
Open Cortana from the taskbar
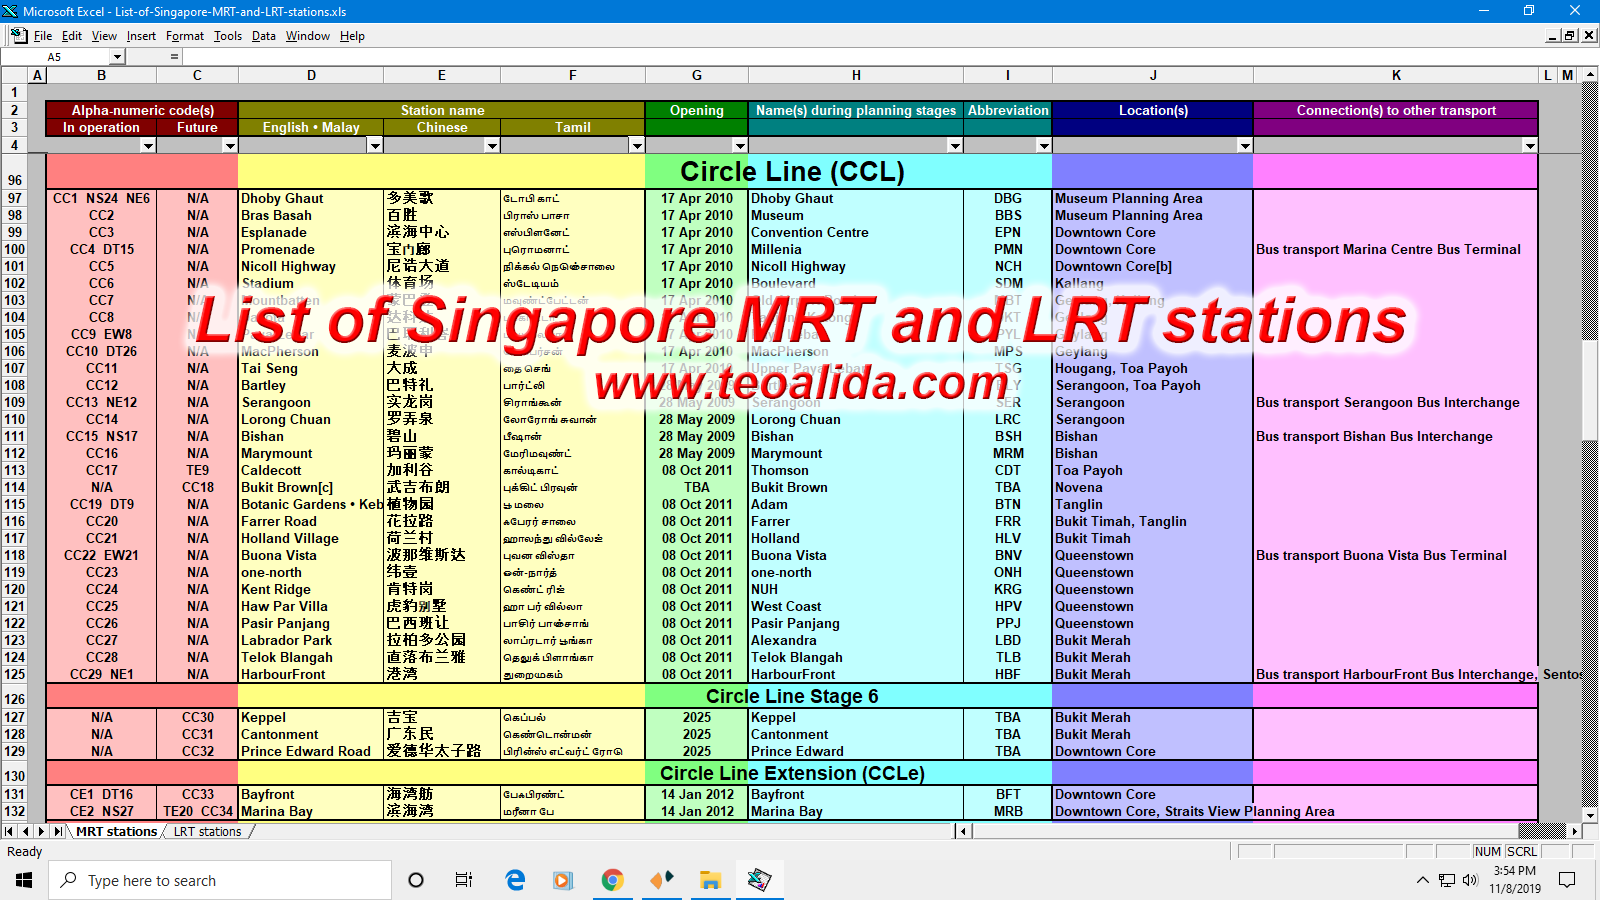416,880
